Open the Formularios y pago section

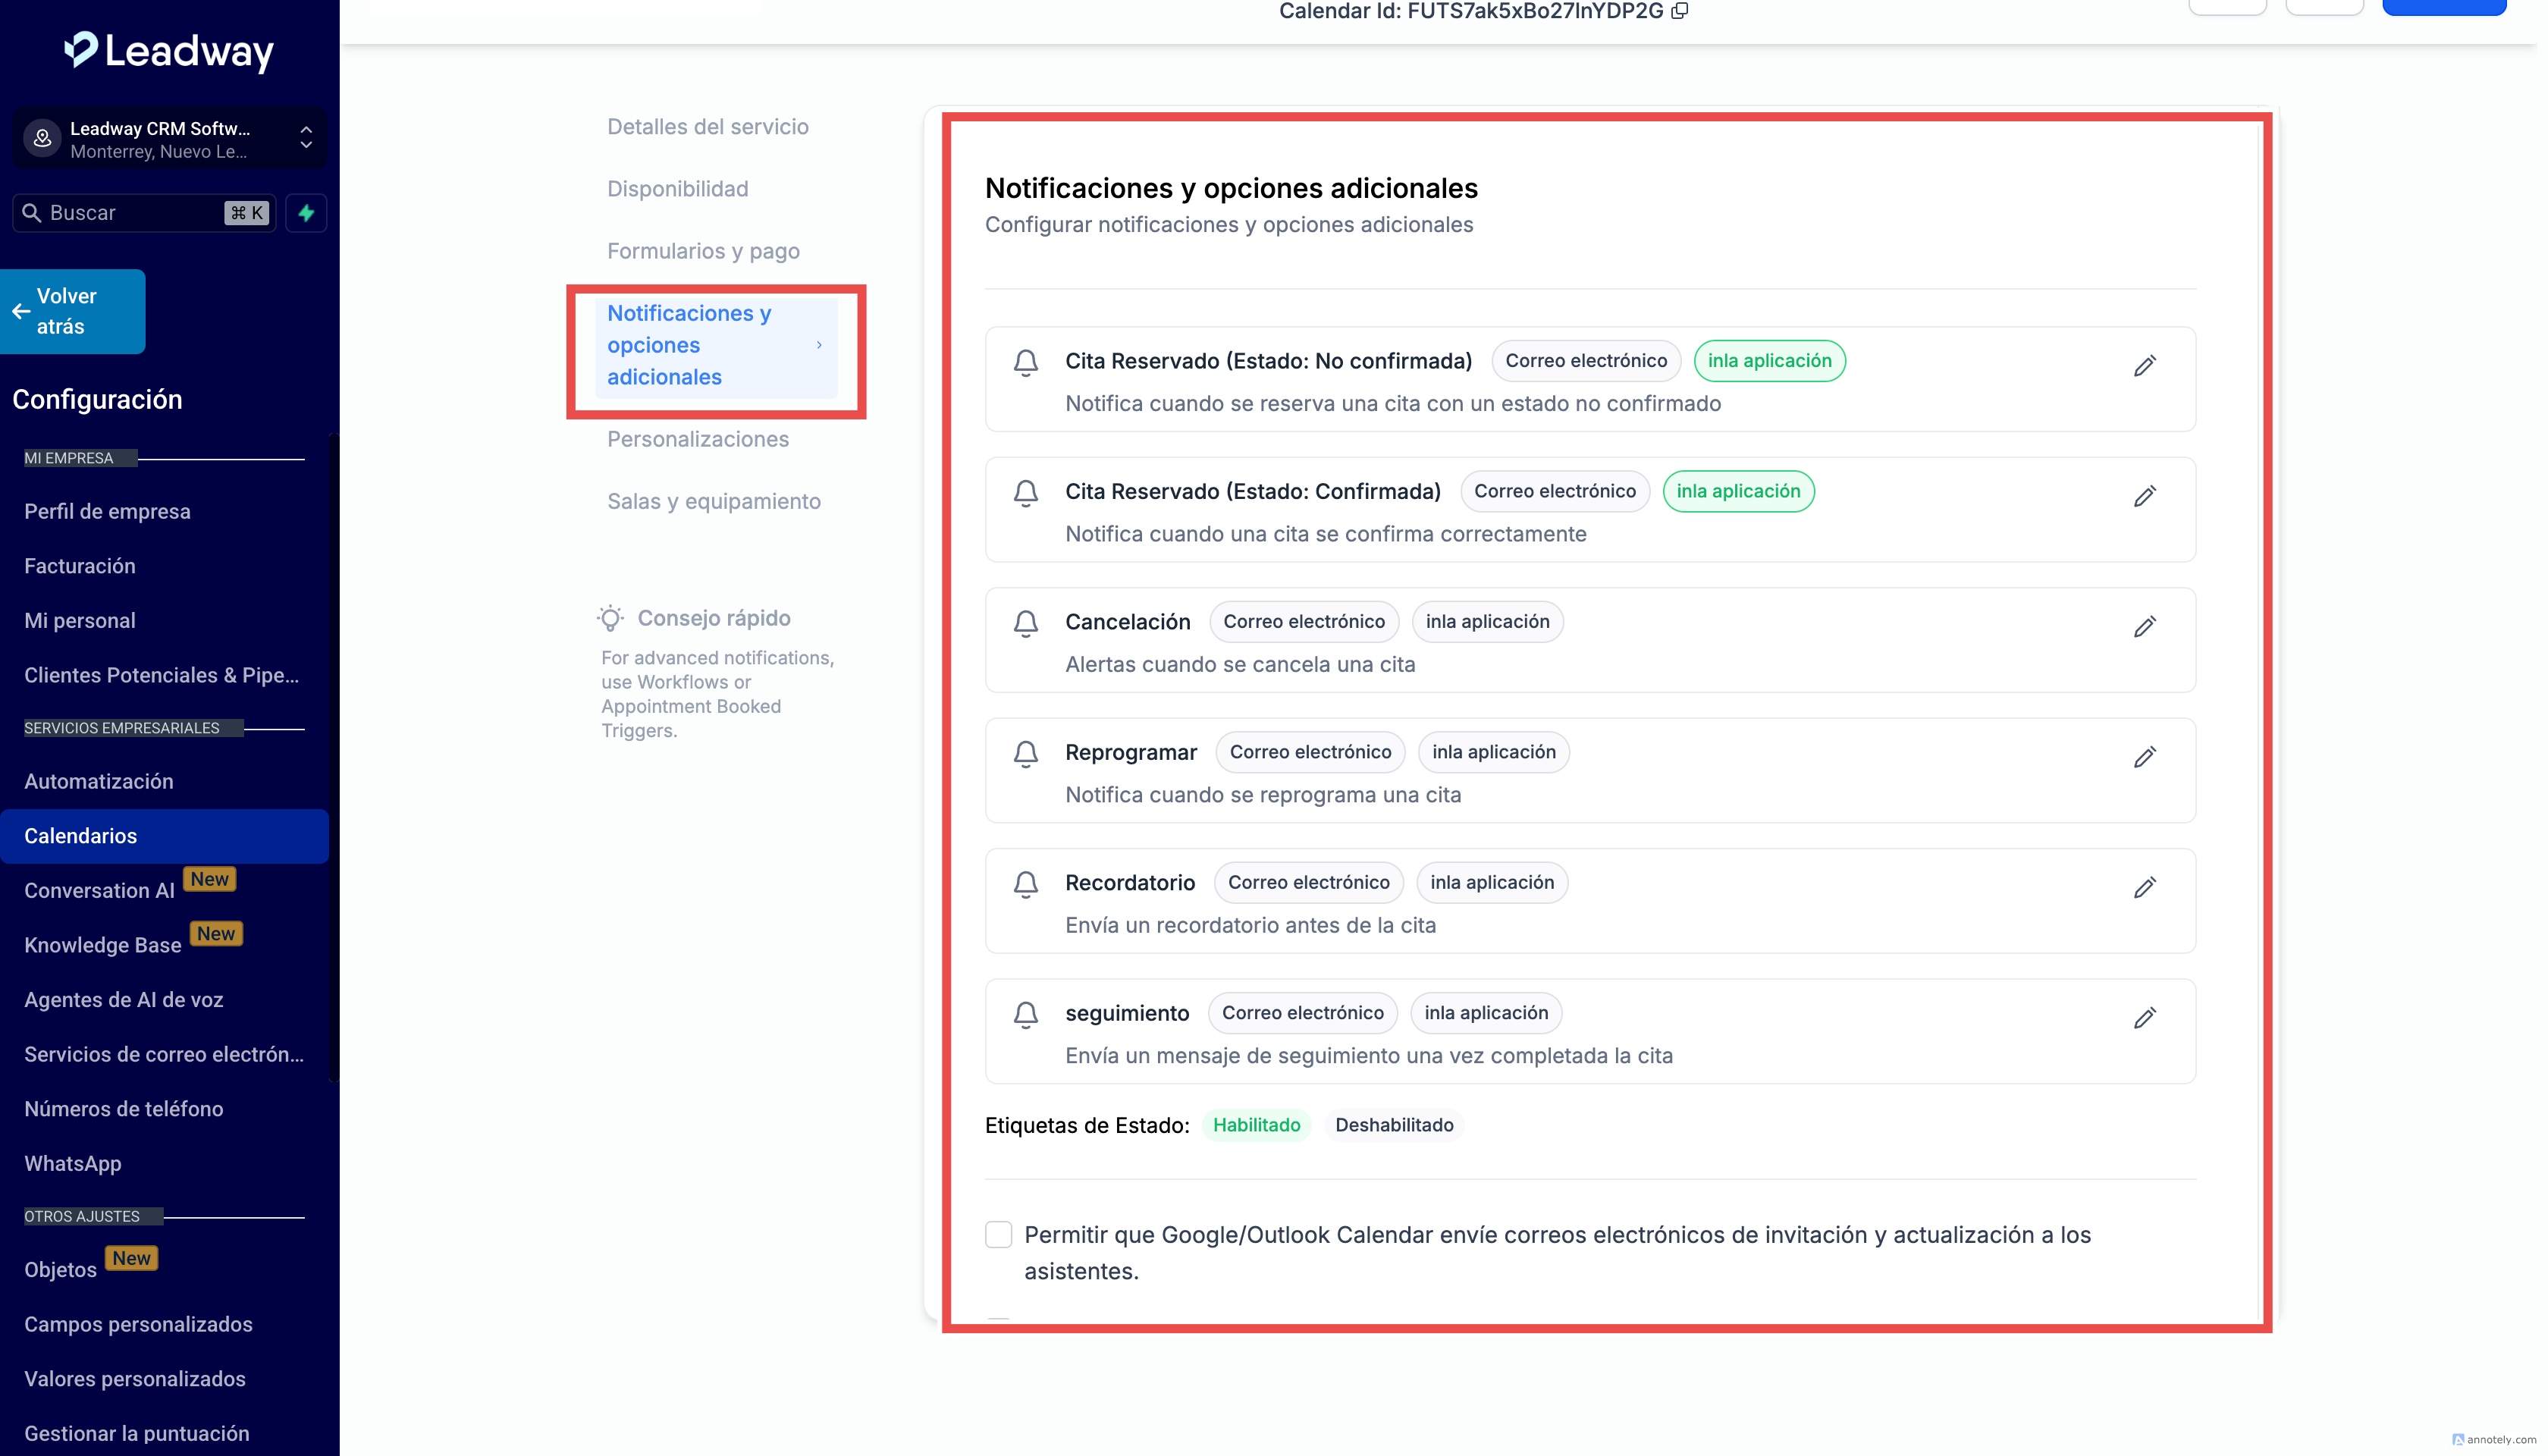(703, 251)
